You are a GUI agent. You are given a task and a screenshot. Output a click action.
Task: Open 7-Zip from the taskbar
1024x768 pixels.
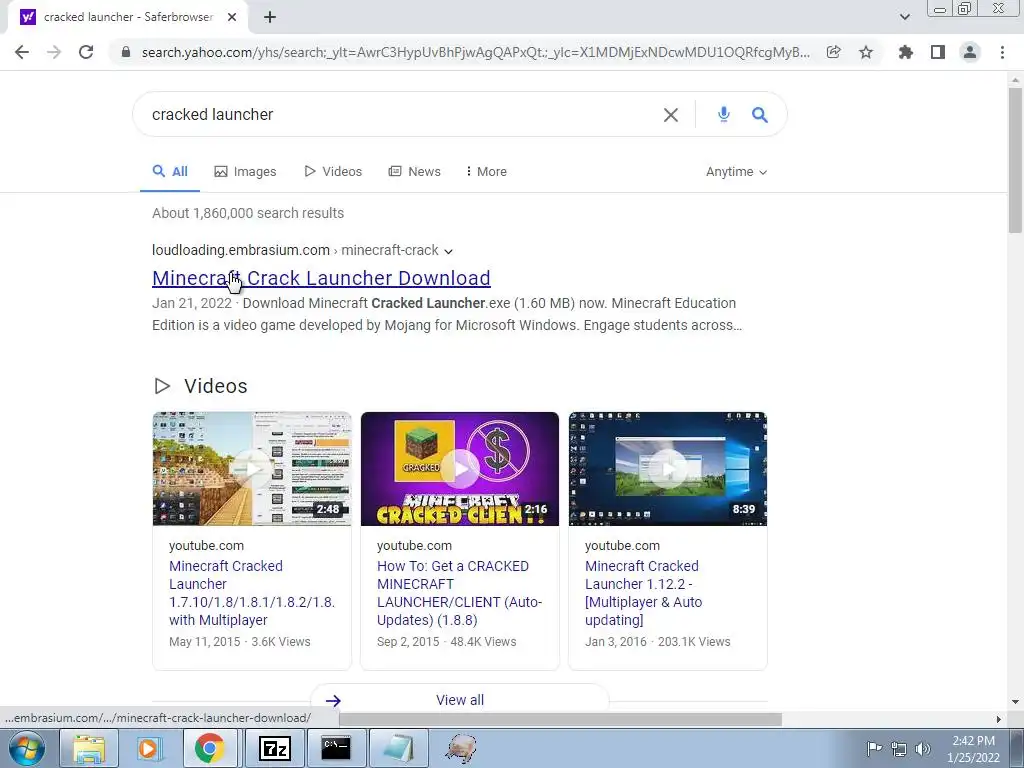[x=274, y=748]
